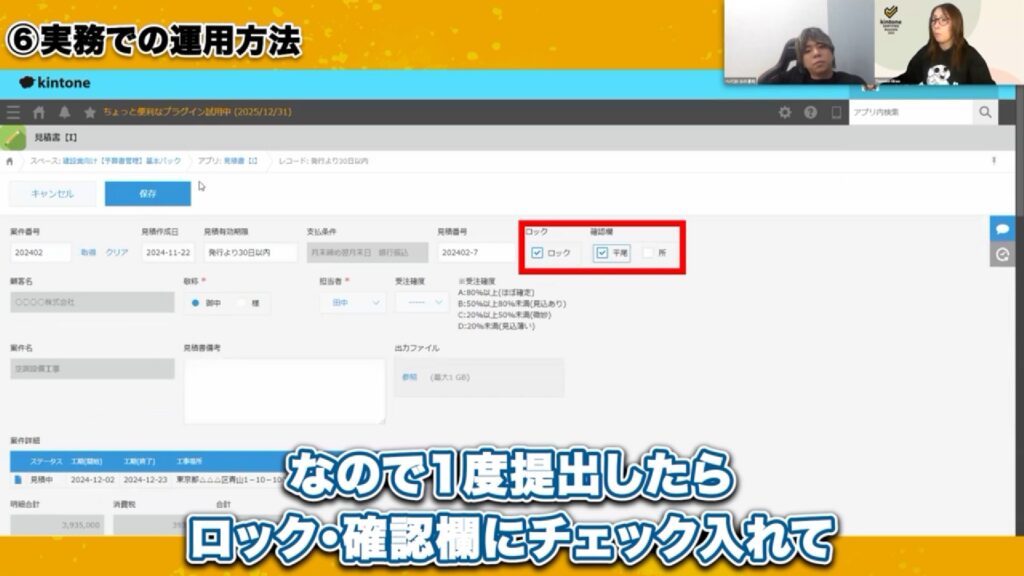
Task: Click the 見積番号 field showing 202402-7
Action: pos(476,253)
